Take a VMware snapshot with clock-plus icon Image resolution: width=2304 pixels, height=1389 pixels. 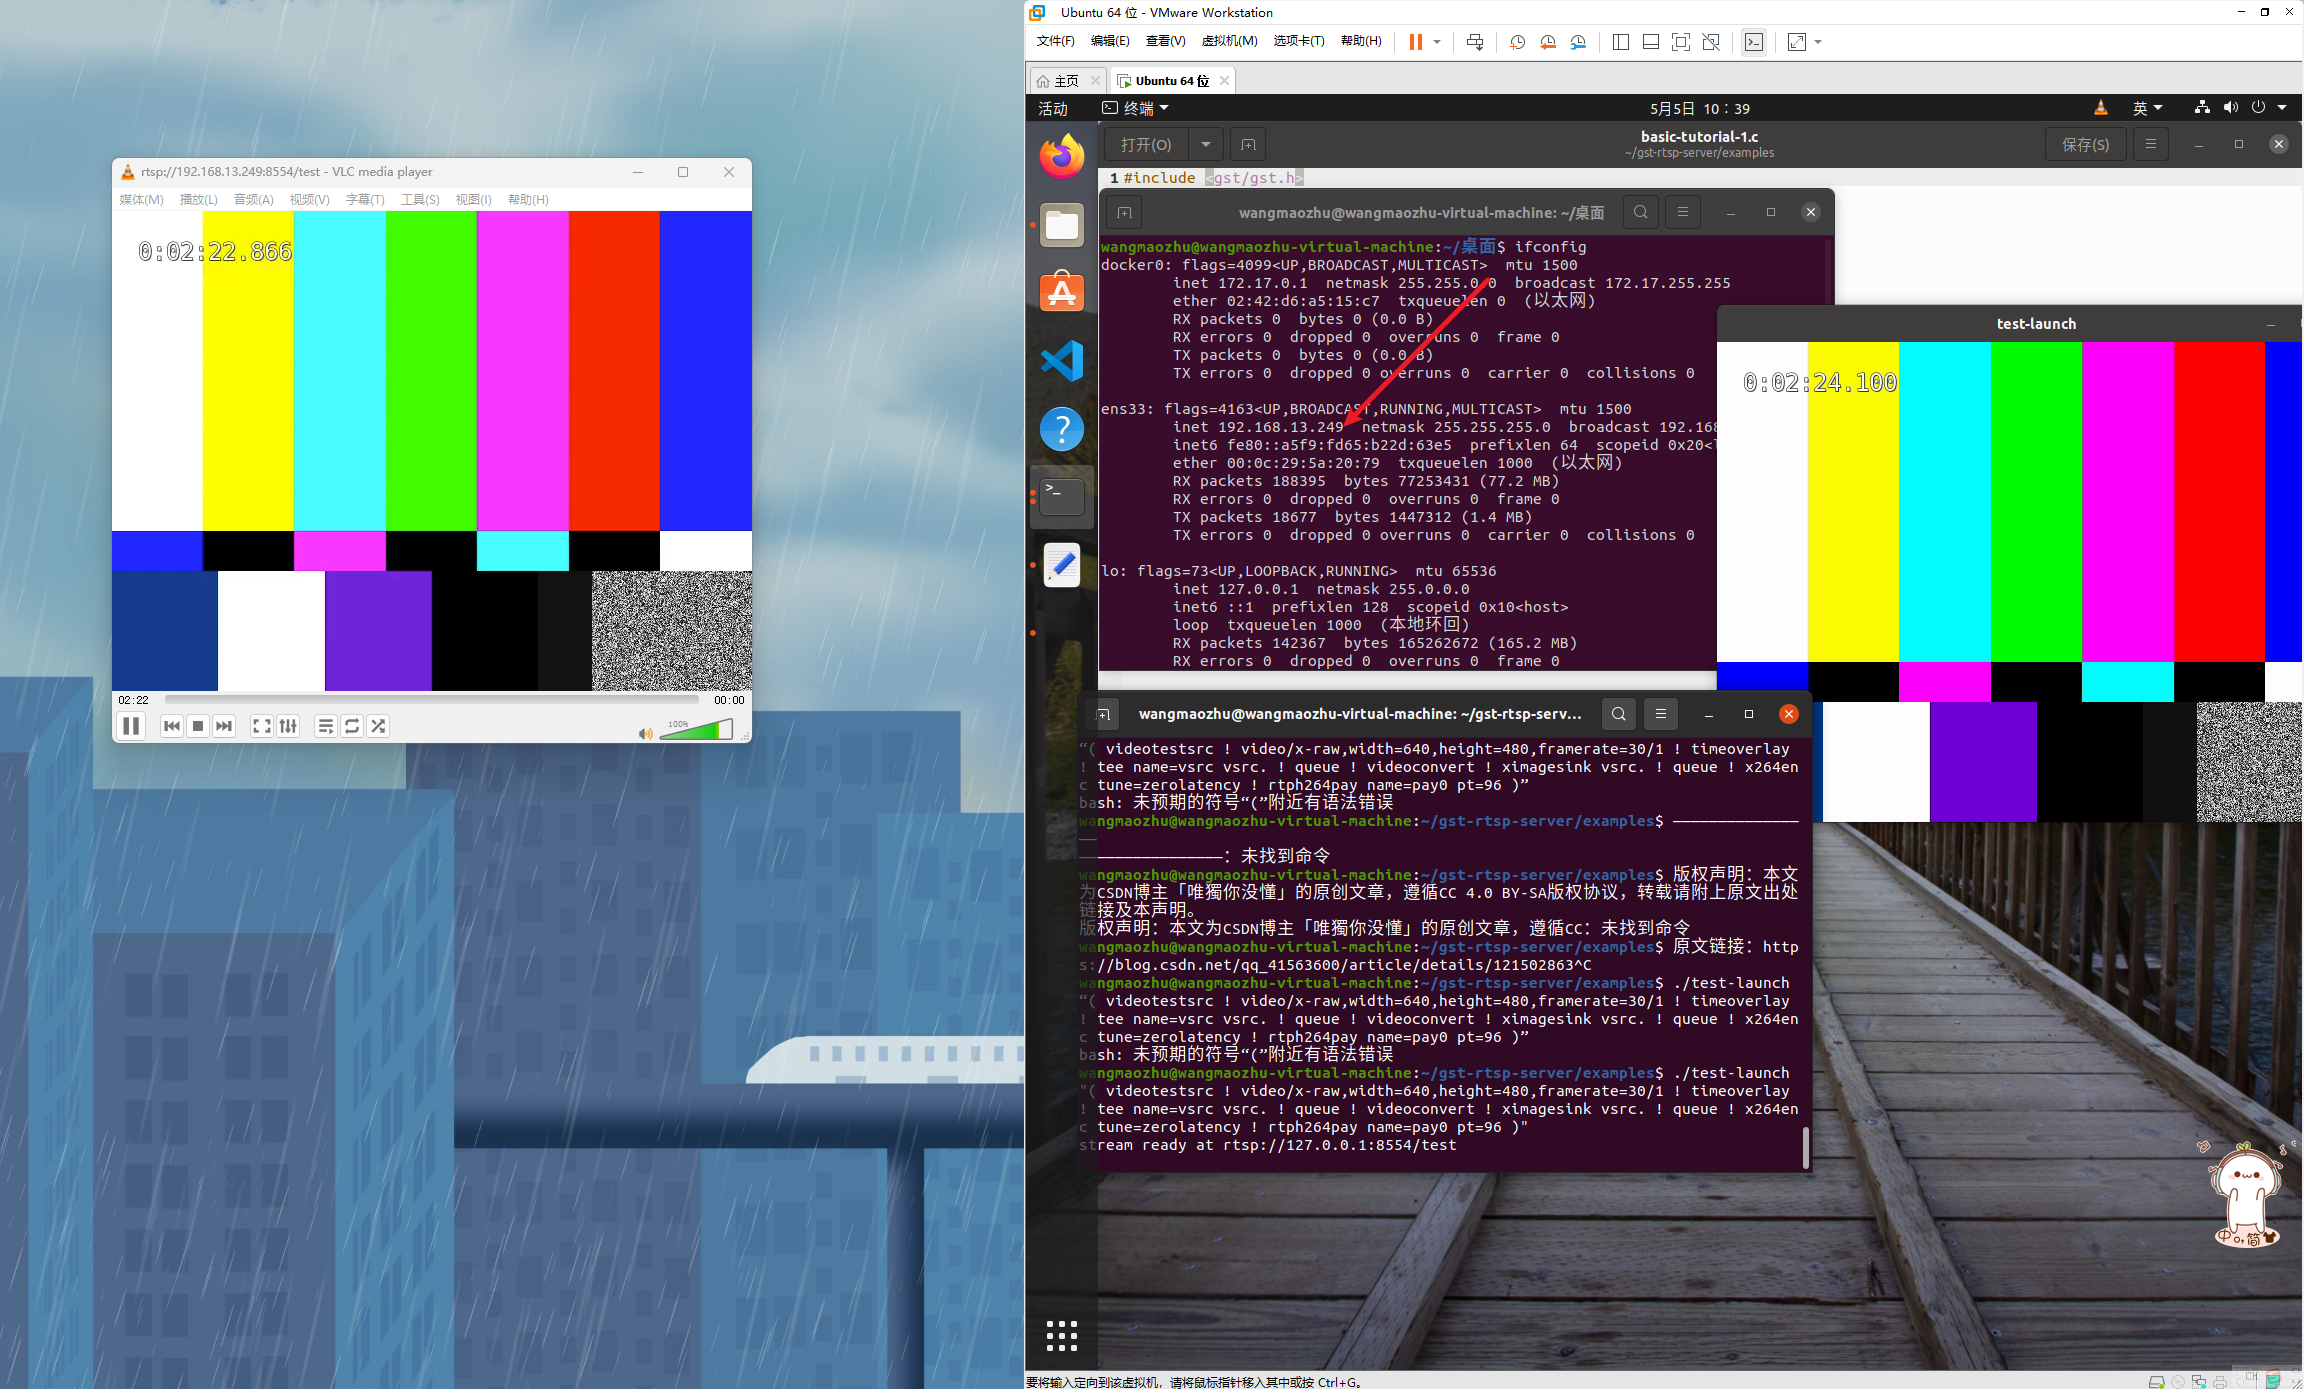coord(1517,42)
